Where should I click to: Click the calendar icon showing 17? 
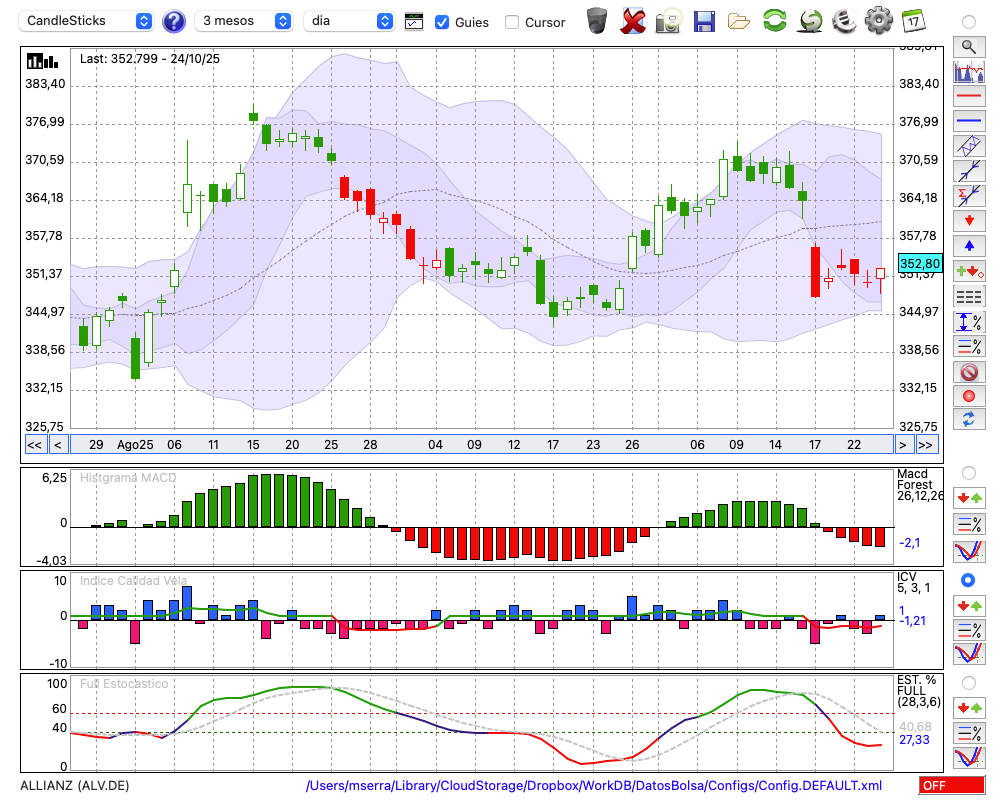coord(913,20)
